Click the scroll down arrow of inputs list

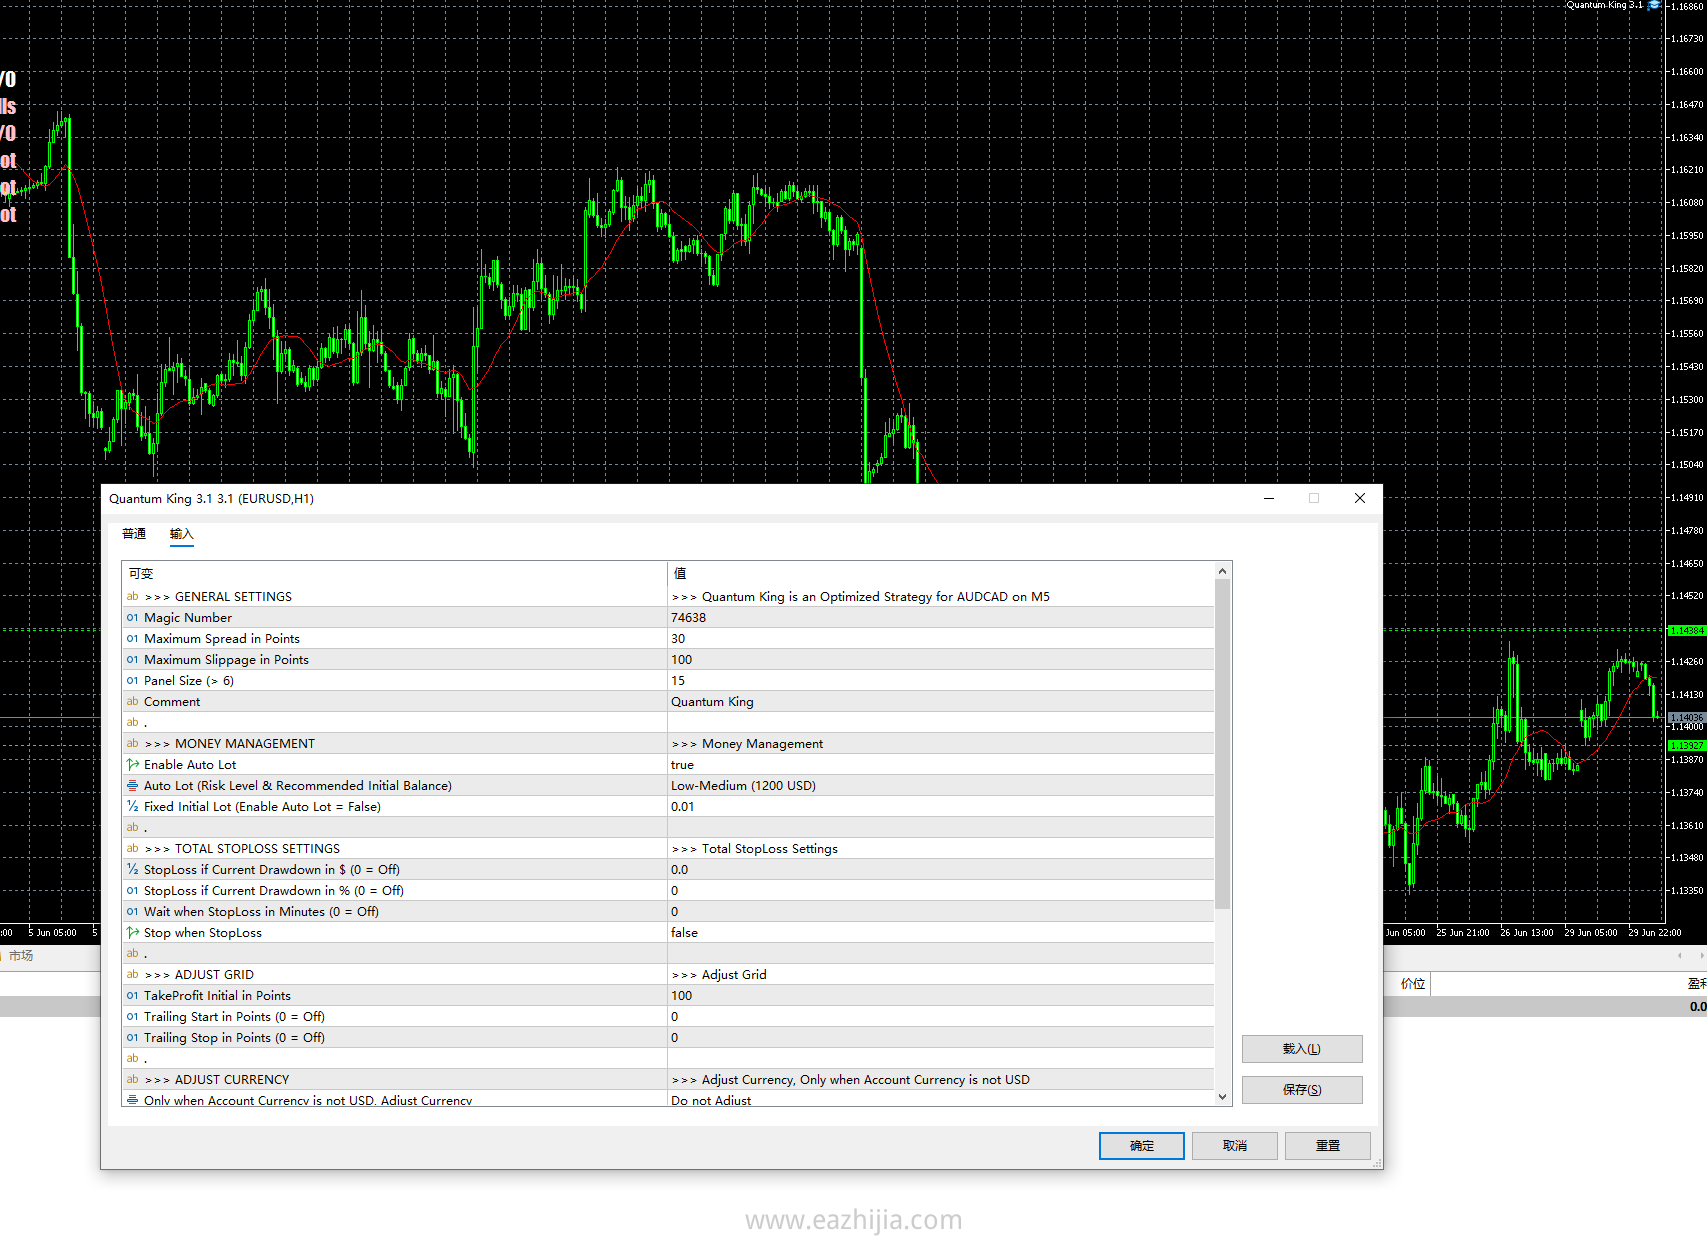pyautogui.click(x=1222, y=1097)
